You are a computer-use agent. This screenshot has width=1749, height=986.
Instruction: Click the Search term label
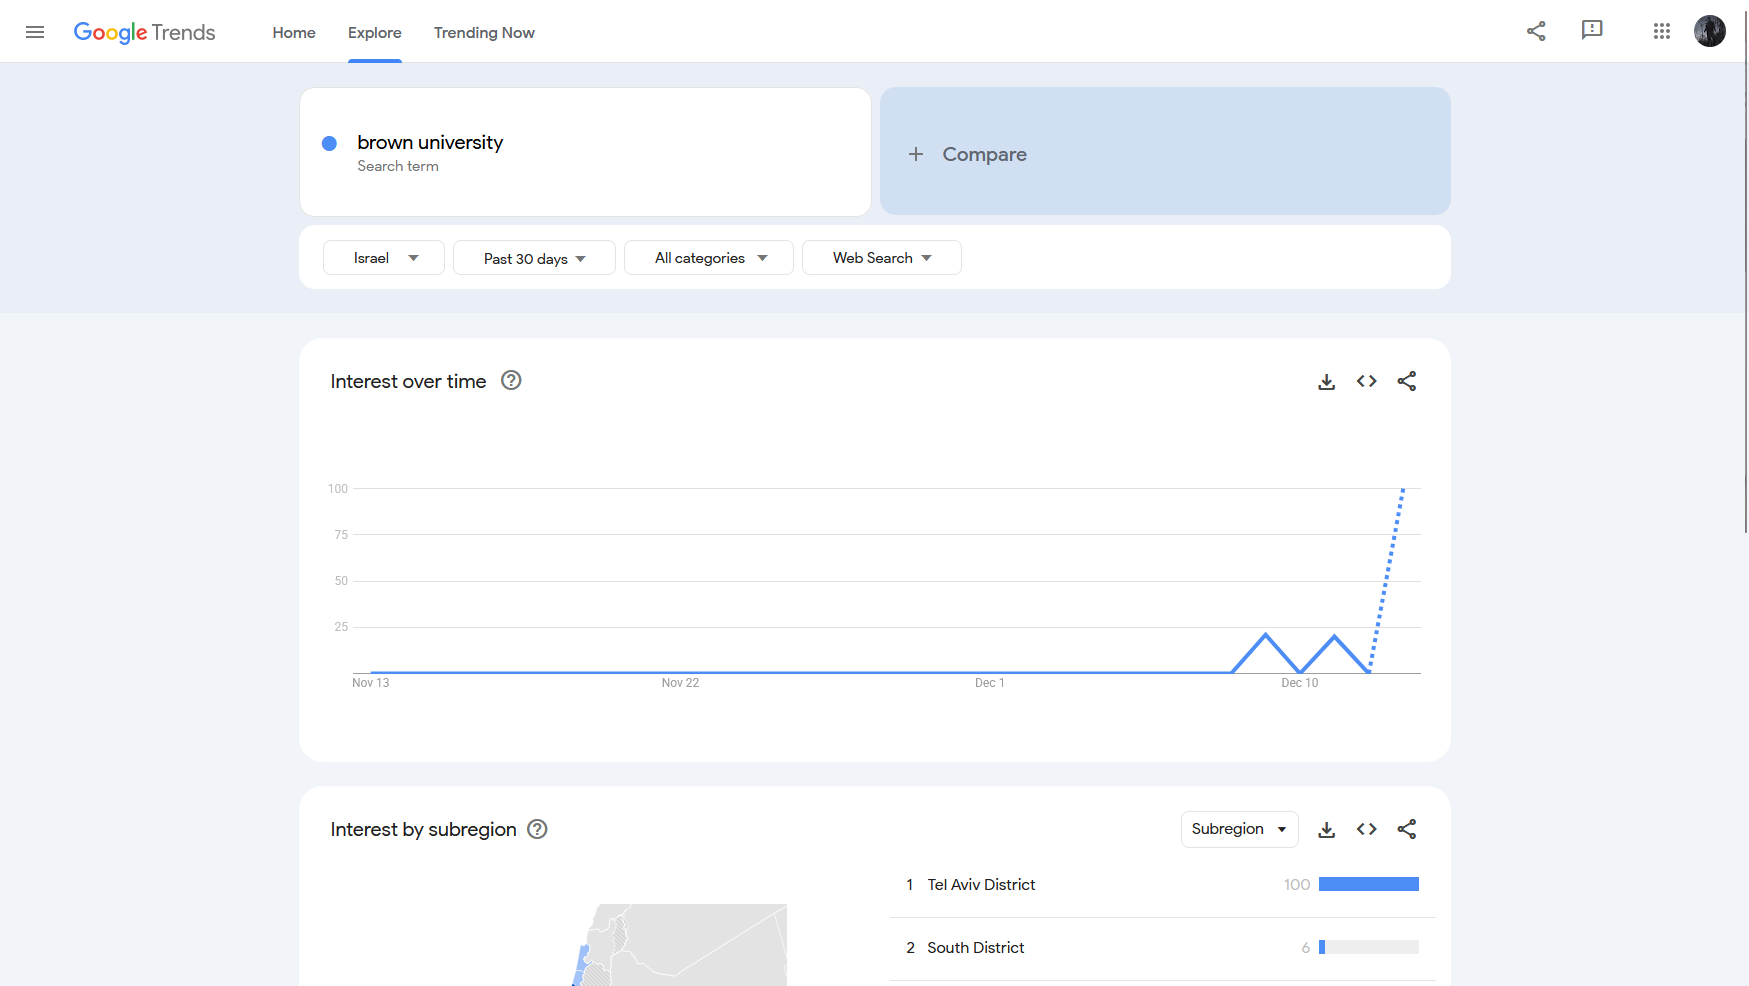coord(398,166)
